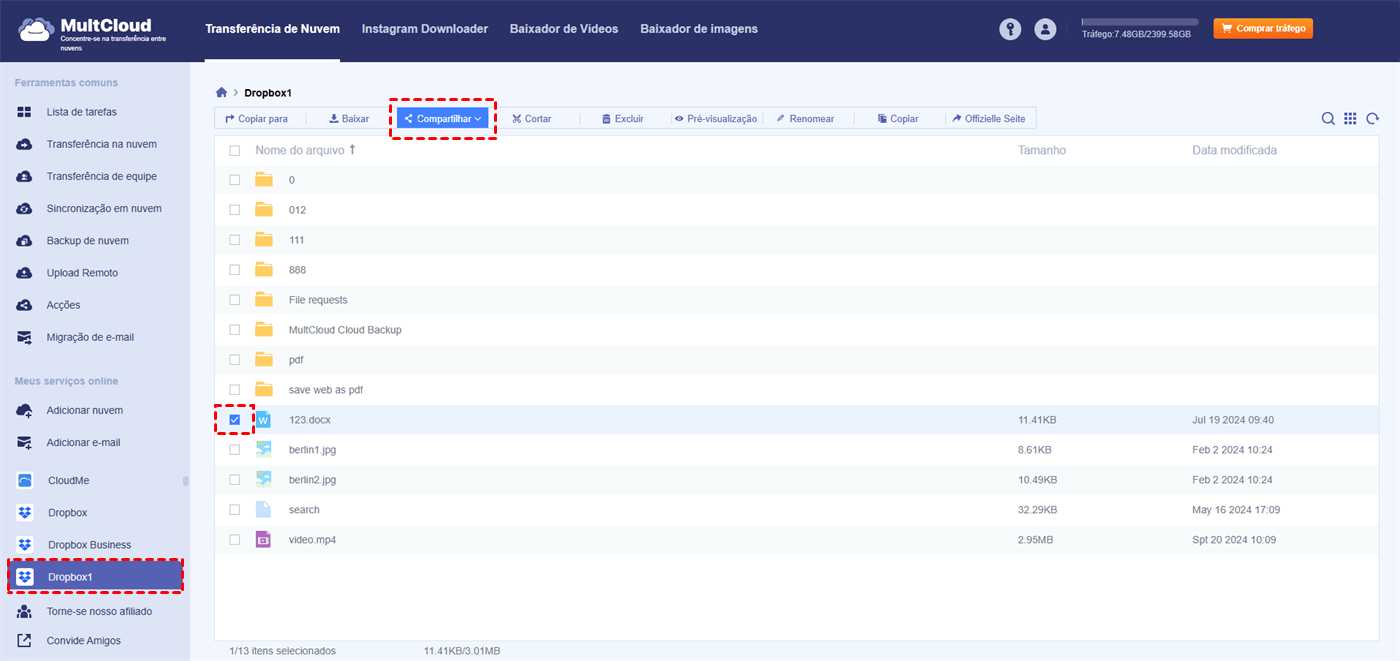
Task: Expand the Compartilhar dropdown
Action: (x=443, y=117)
